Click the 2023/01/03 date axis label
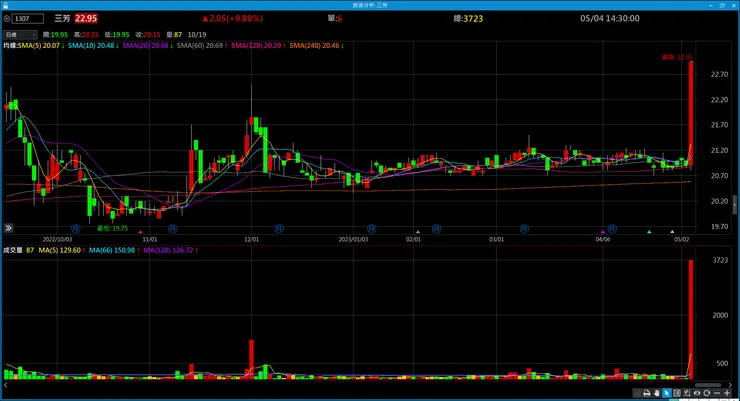Viewport: 740px width, 401px height. [353, 240]
